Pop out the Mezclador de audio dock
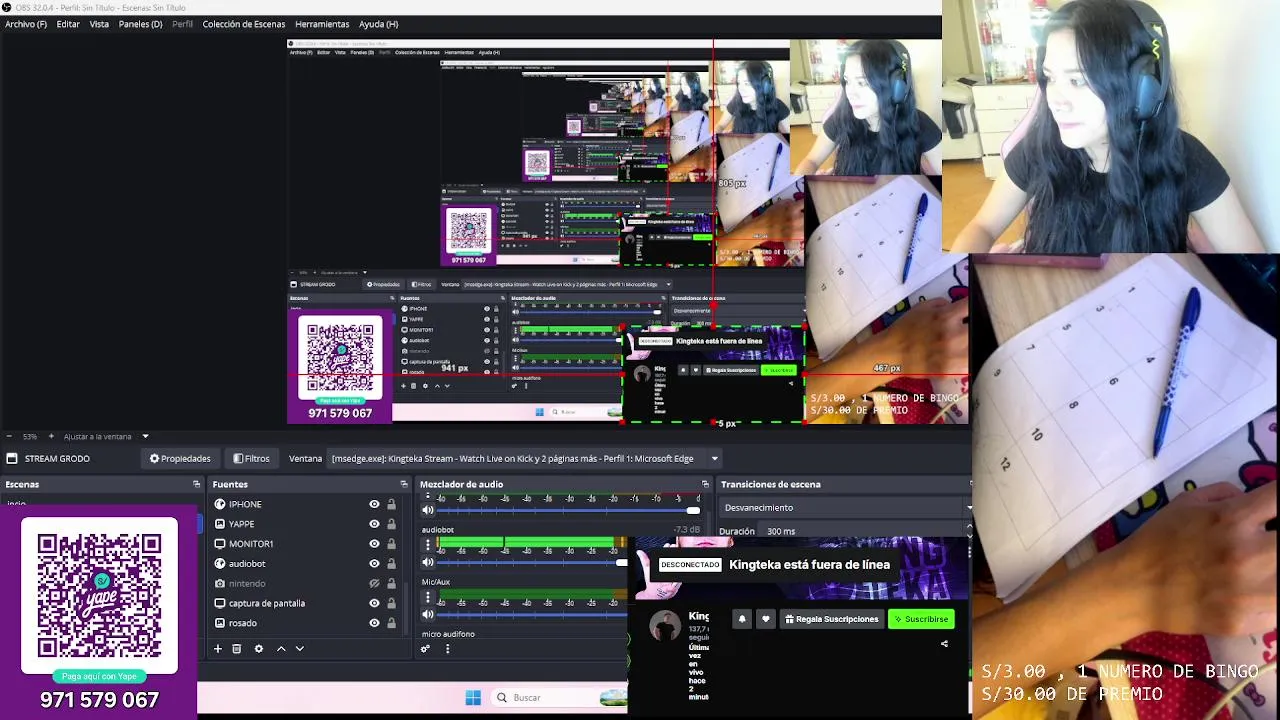The height and width of the screenshot is (720, 1280). click(x=705, y=484)
